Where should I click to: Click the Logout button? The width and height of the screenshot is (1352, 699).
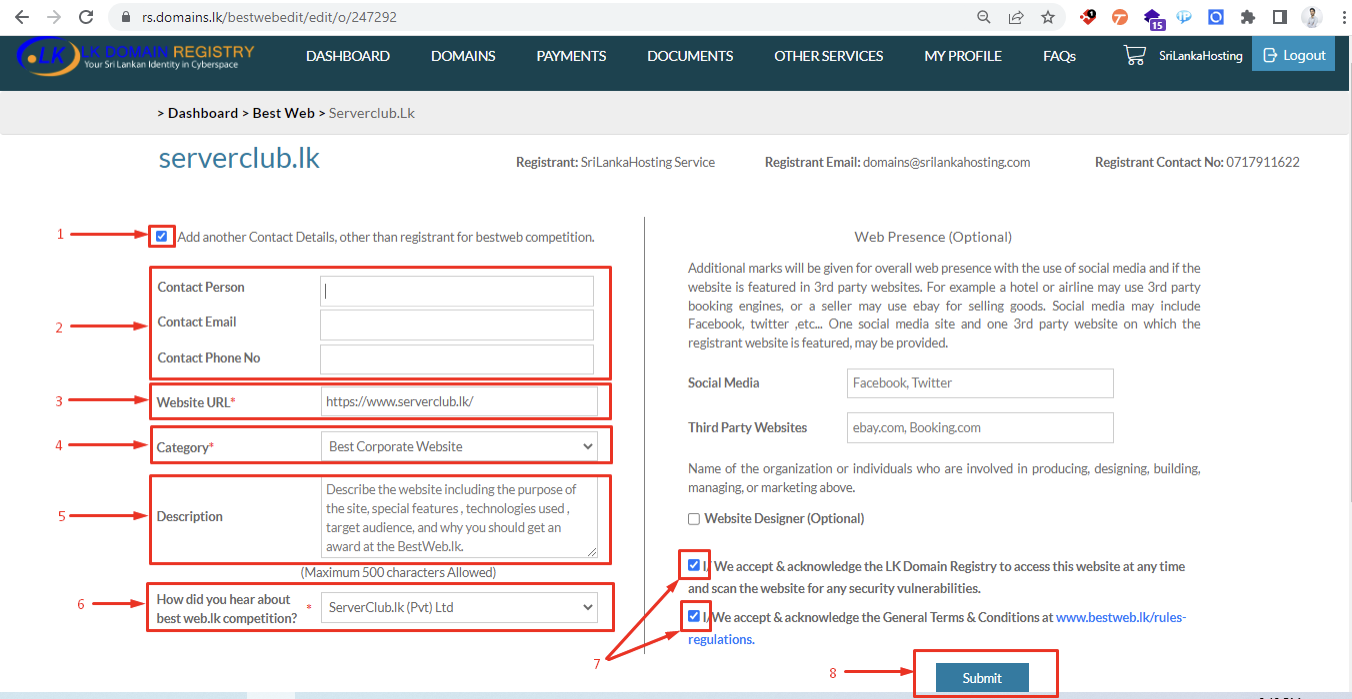click(x=1294, y=56)
